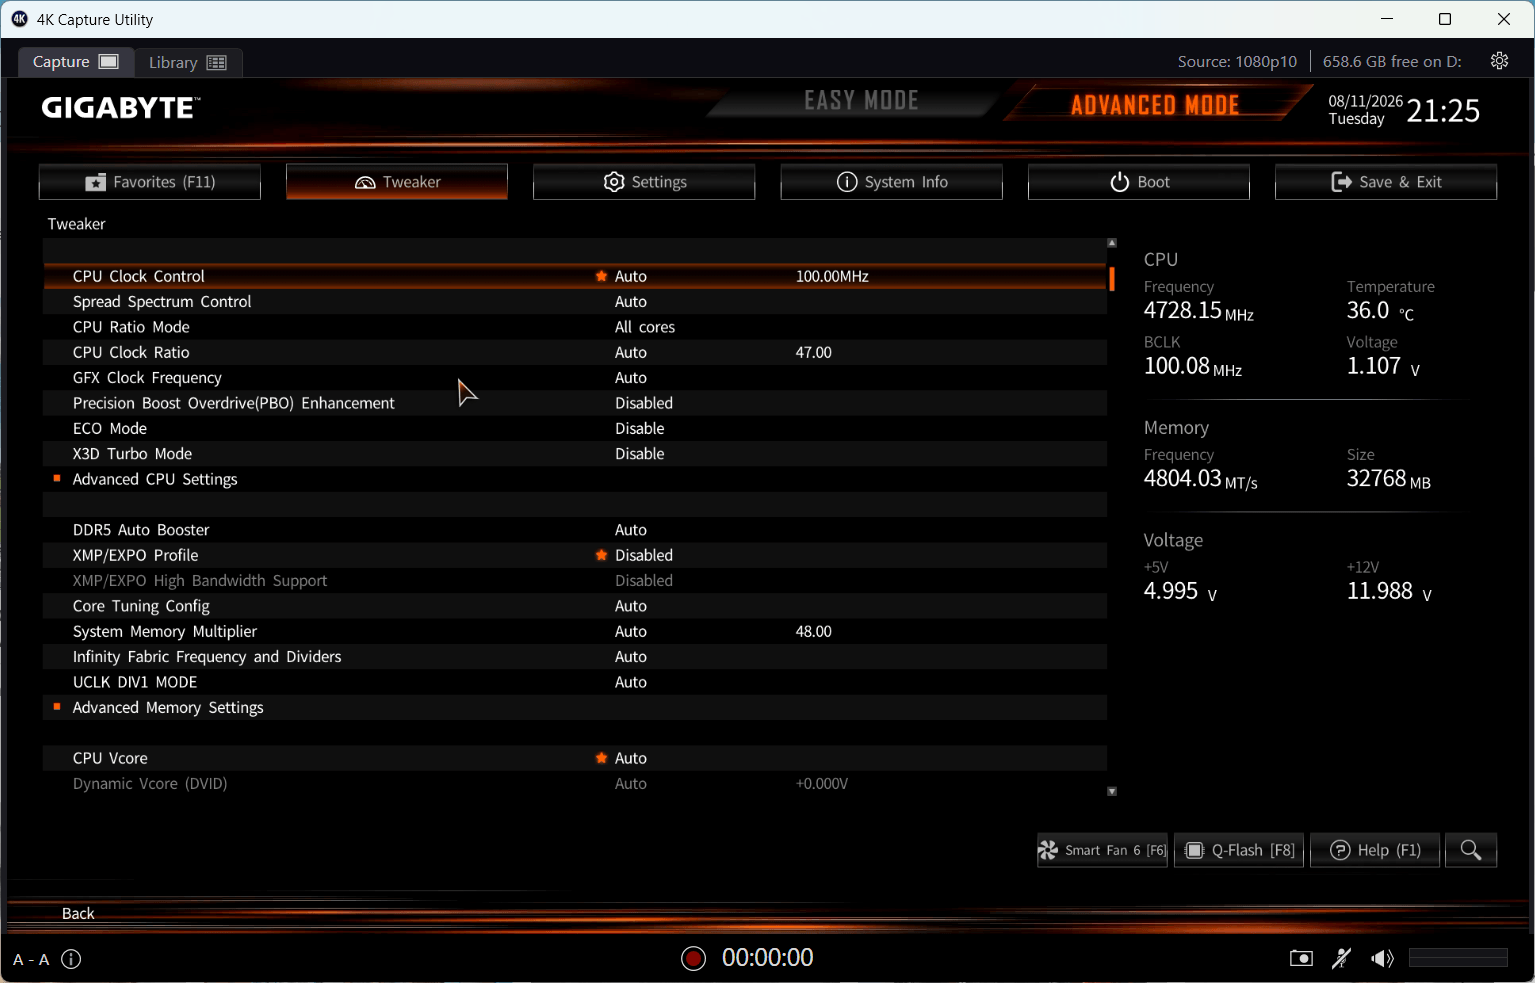Click the 48.00 memory multiplier value

tap(814, 631)
